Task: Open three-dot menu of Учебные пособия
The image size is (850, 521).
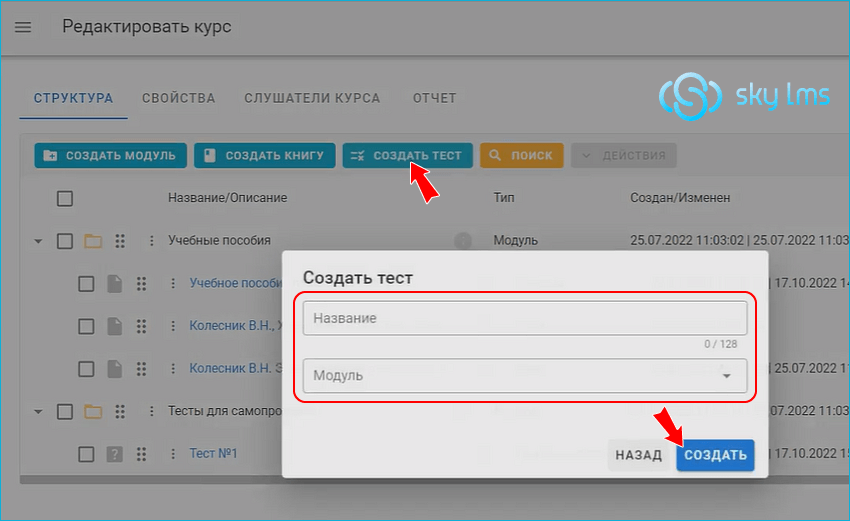Action: [151, 241]
